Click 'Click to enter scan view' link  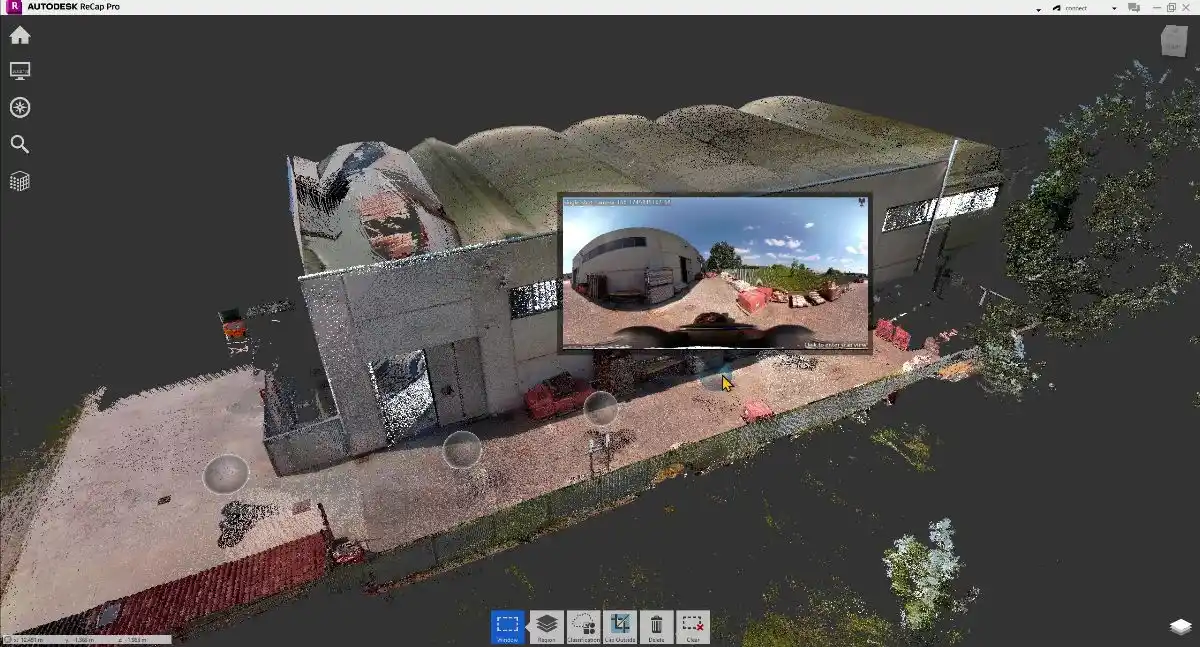point(835,345)
